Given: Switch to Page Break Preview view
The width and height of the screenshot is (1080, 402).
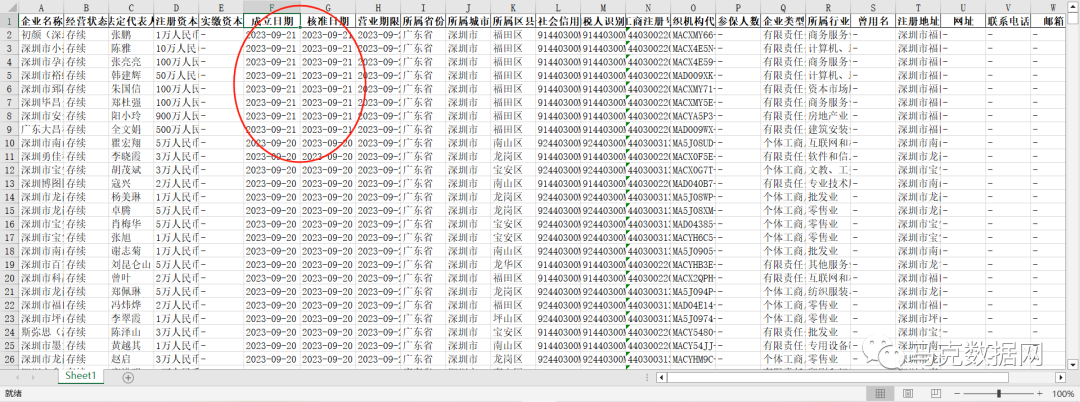Looking at the screenshot, I should coord(937,393).
